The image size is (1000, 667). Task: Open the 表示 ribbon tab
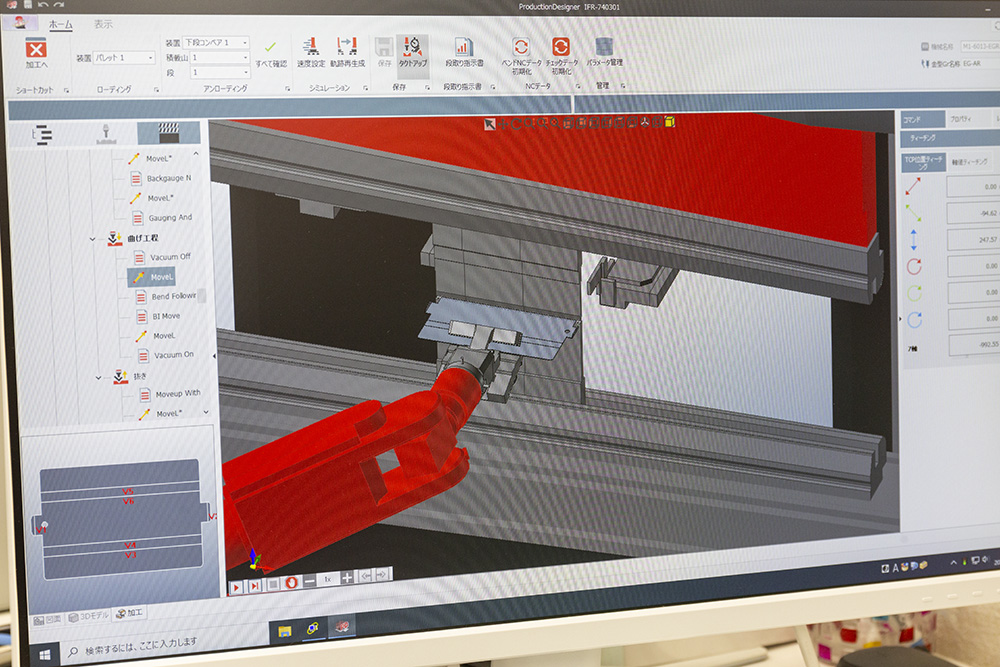click(103, 24)
